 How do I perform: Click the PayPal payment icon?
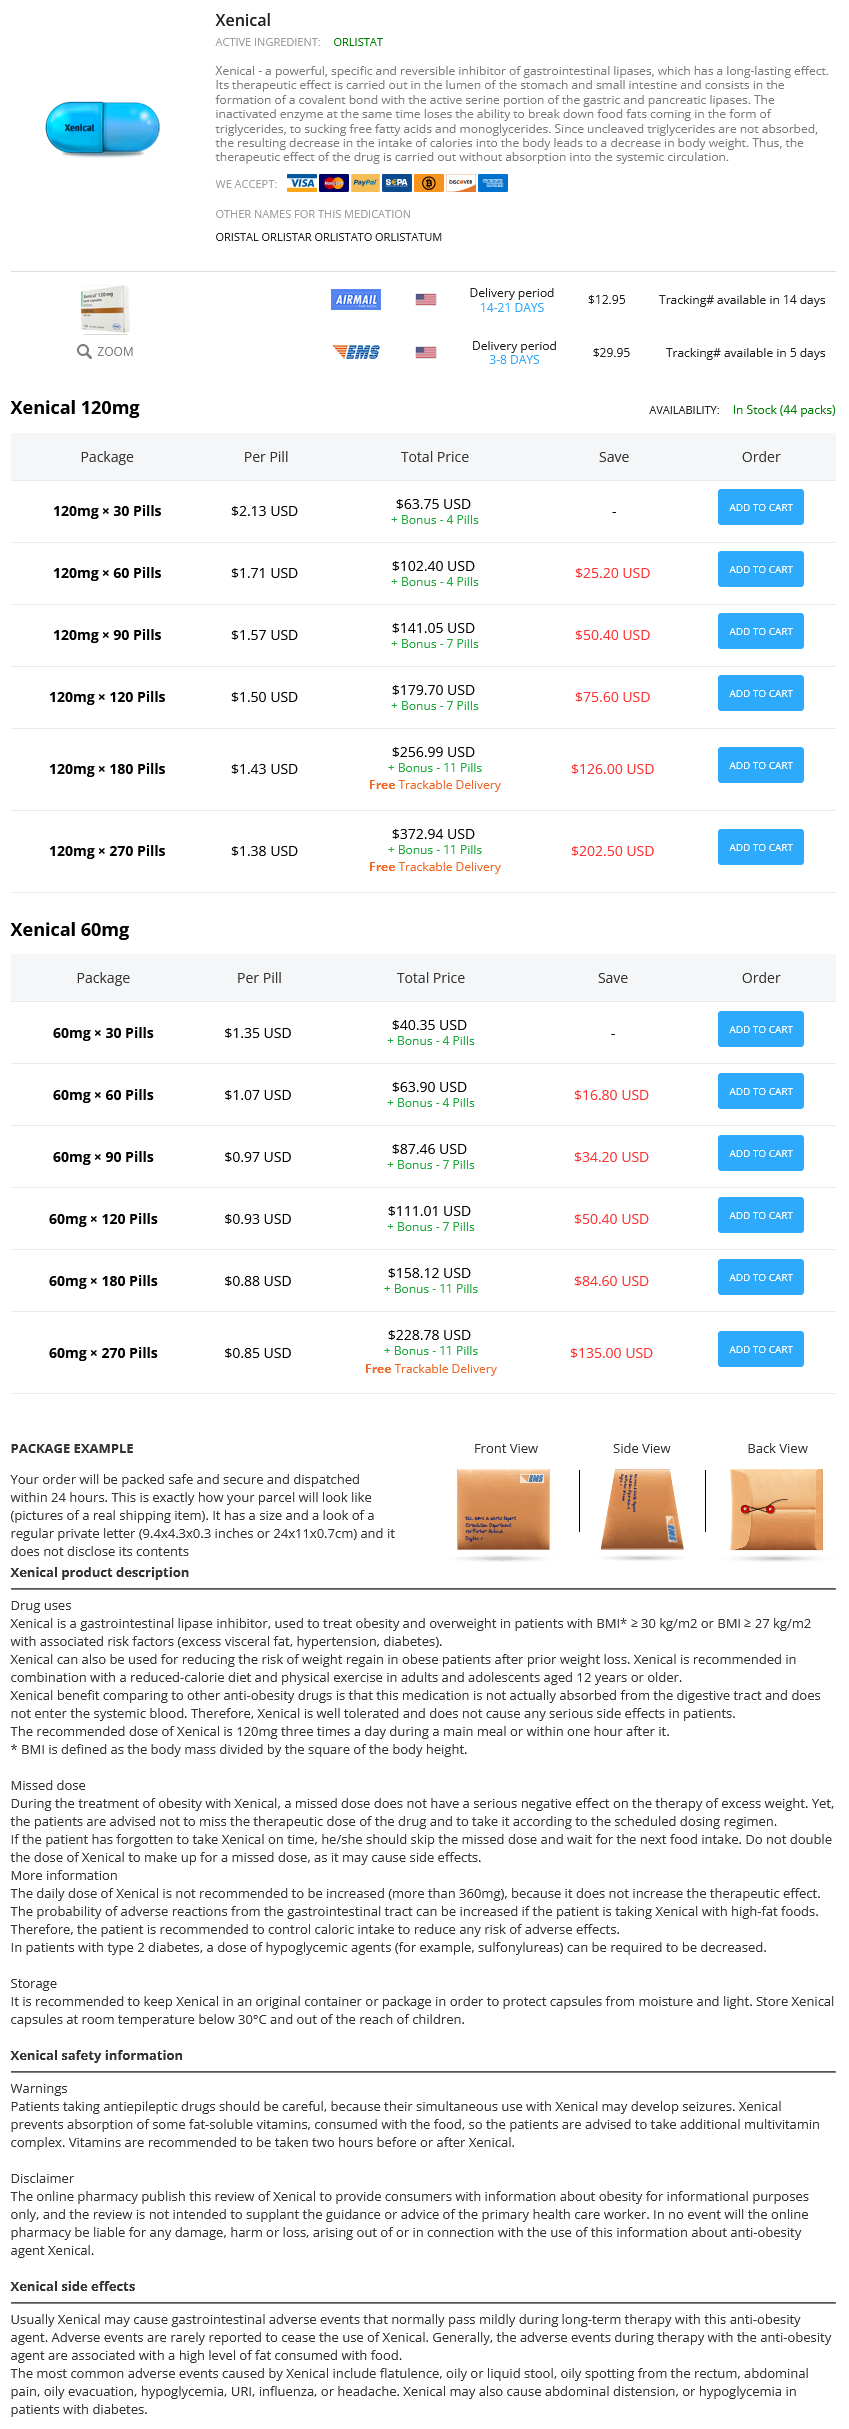coord(365,183)
